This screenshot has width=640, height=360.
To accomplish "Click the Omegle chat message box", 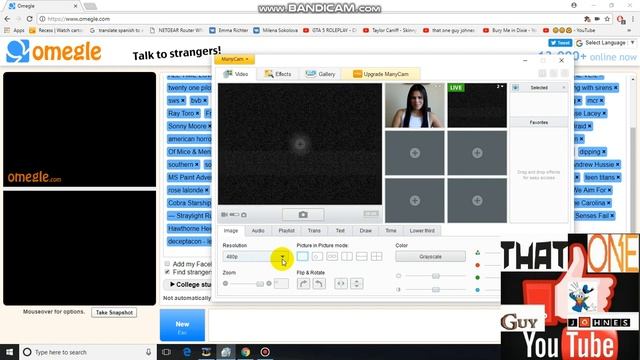I will pos(354,325).
